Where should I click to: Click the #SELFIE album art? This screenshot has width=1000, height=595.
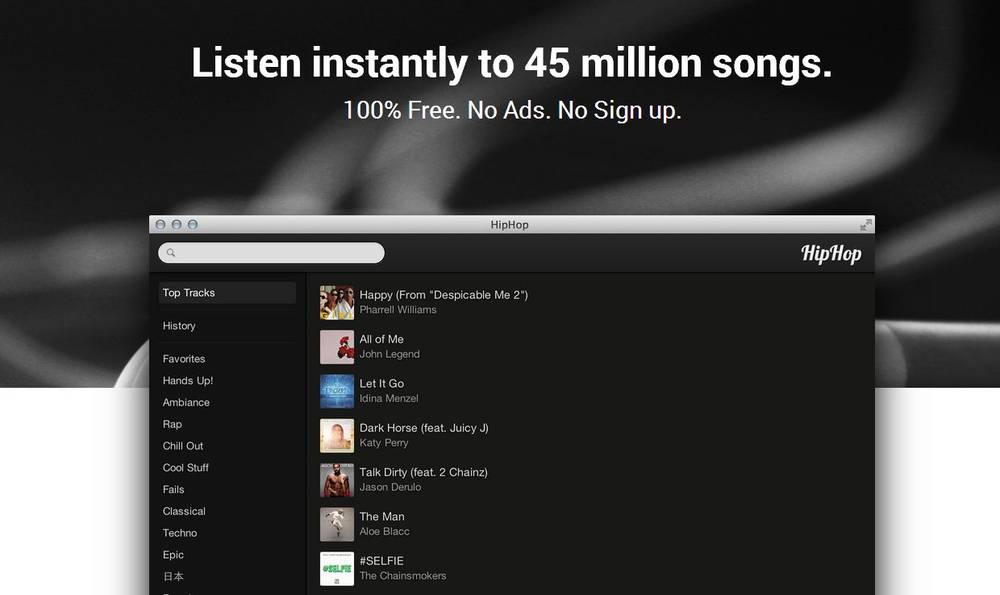[337, 568]
